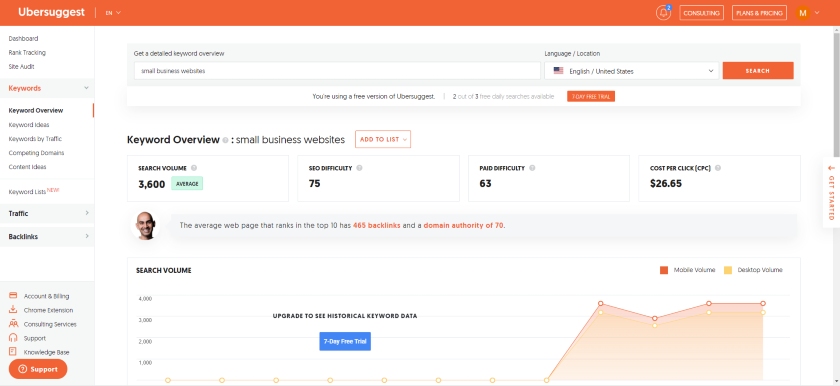Viewport: 840px width, 386px height.
Task: Click the Account & Billing card icon
Action: (13, 296)
